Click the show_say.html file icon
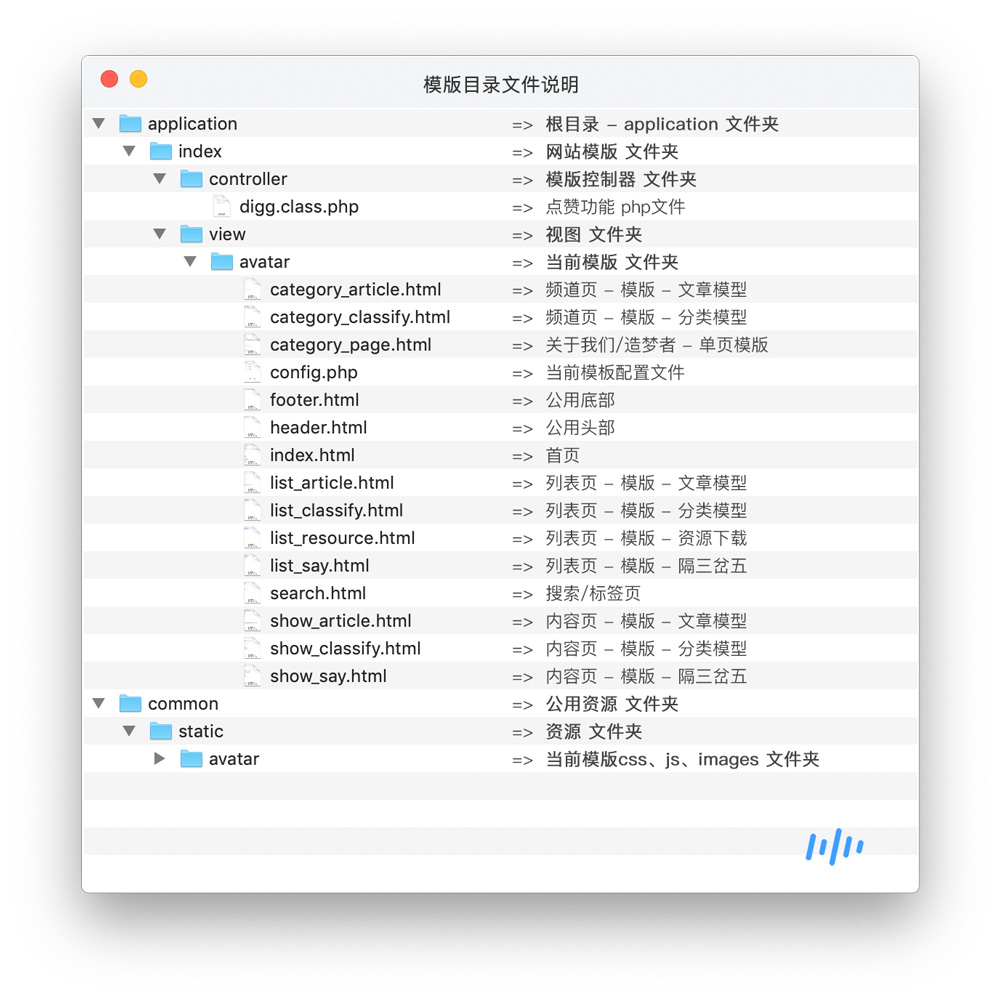This screenshot has width=1000, height=1000. tap(253, 676)
